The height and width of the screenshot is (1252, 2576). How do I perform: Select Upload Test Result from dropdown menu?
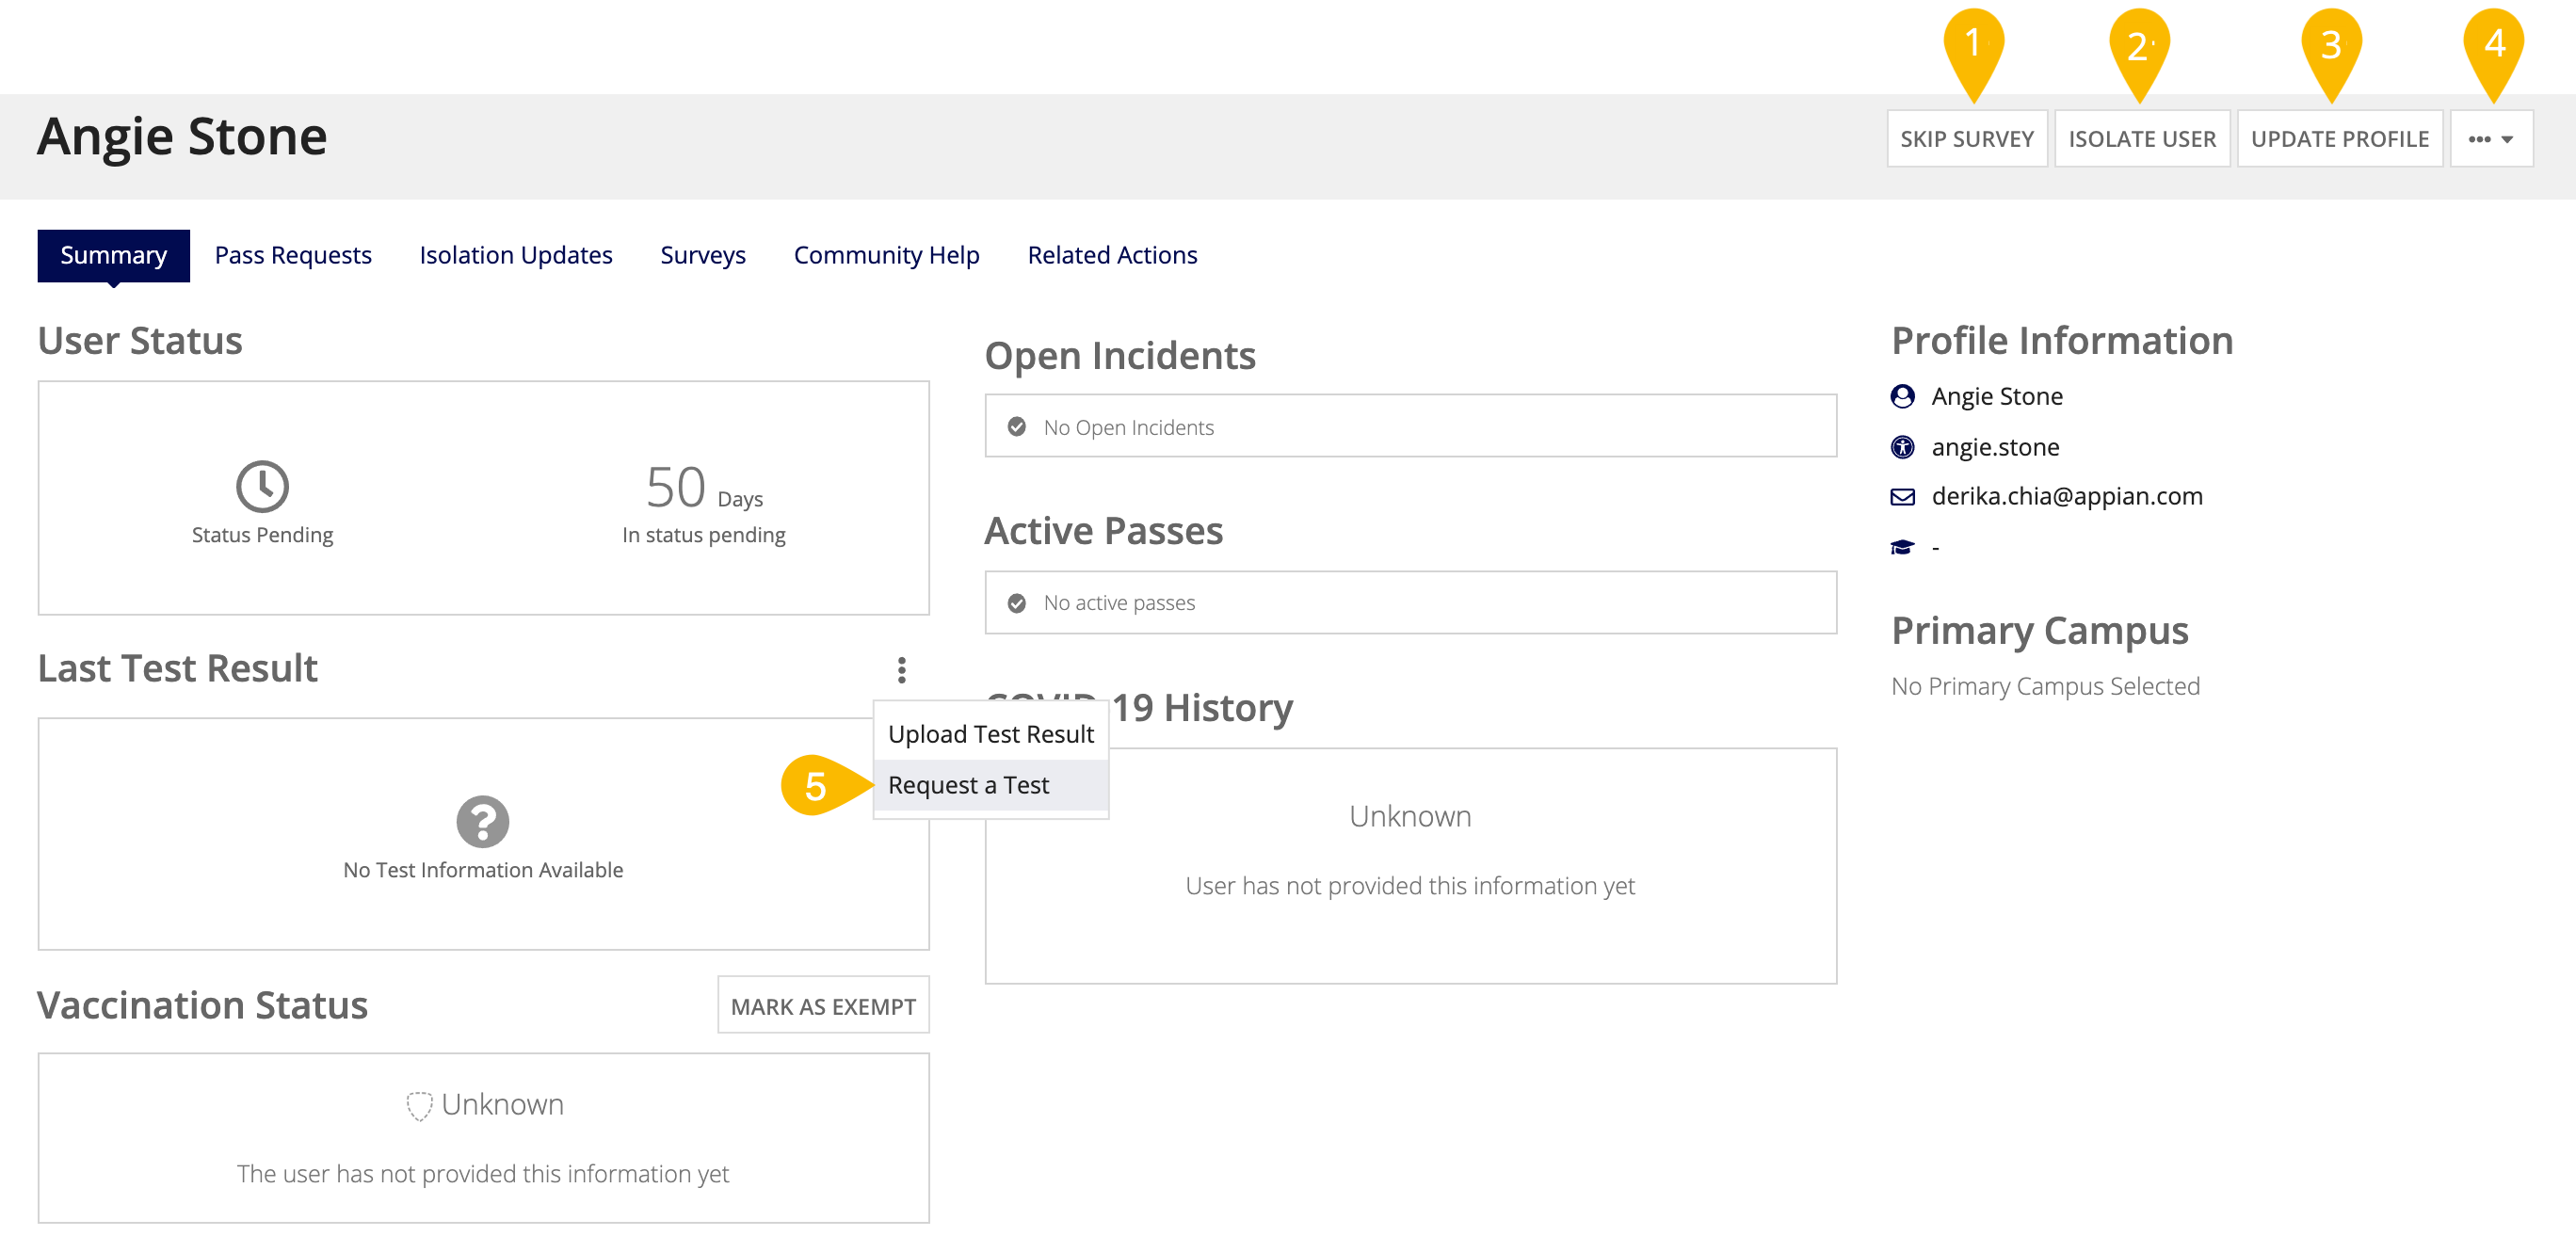pos(986,734)
